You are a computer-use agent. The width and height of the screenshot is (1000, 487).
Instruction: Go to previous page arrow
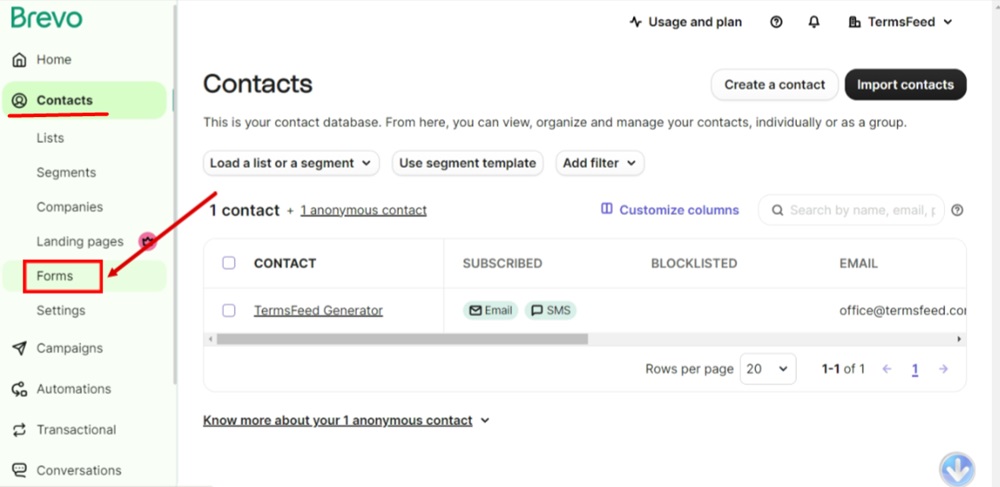[886, 369]
